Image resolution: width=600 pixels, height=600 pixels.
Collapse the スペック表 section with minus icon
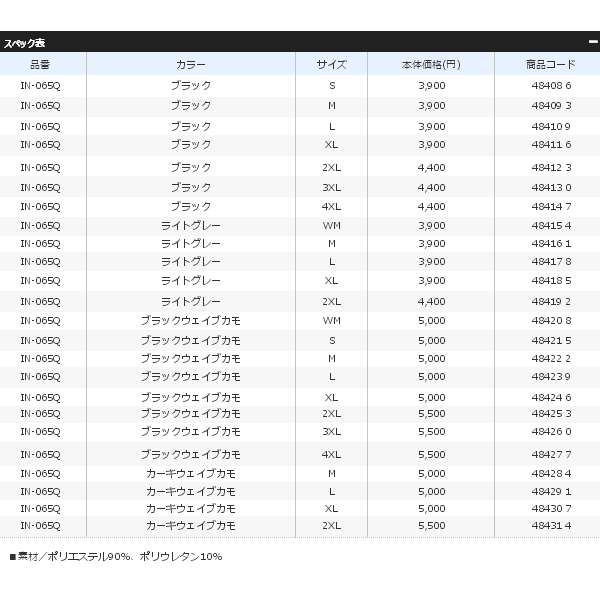click(x=592, y=42)
